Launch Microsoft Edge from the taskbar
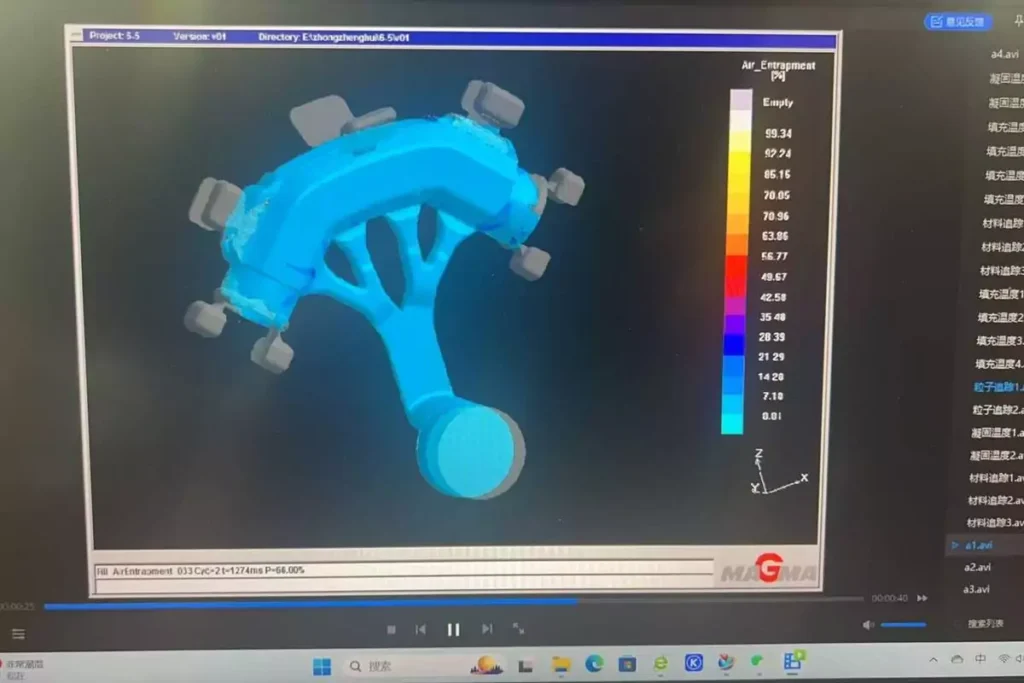The height and width of the screenshot is (683, 1024). click(595, 663)
